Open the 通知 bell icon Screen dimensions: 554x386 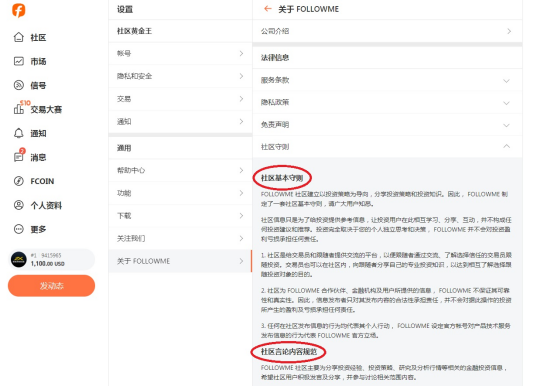tap(19, 133)
